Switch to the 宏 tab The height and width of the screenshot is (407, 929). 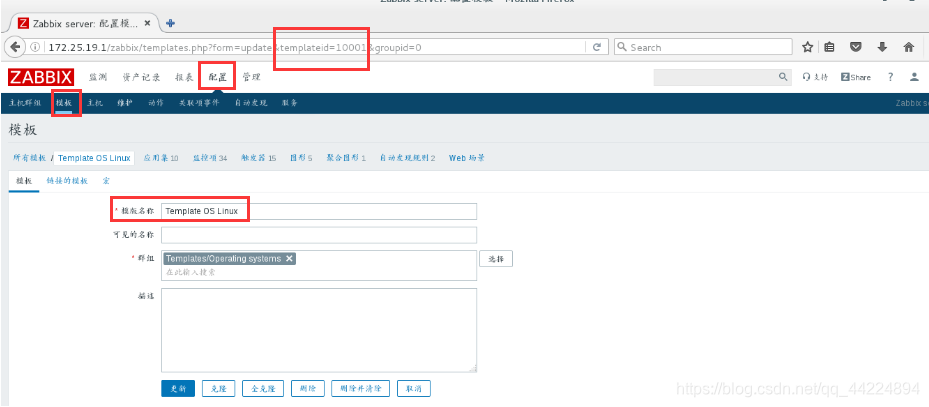[105, 181]
